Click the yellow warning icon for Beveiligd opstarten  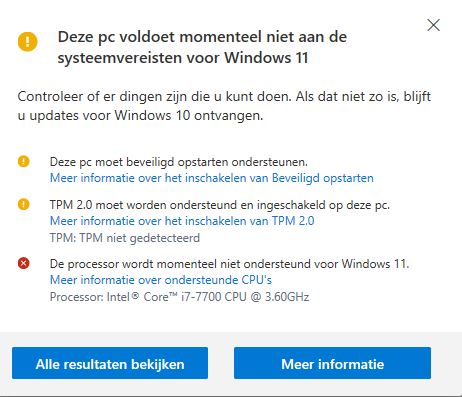[24, 161]
